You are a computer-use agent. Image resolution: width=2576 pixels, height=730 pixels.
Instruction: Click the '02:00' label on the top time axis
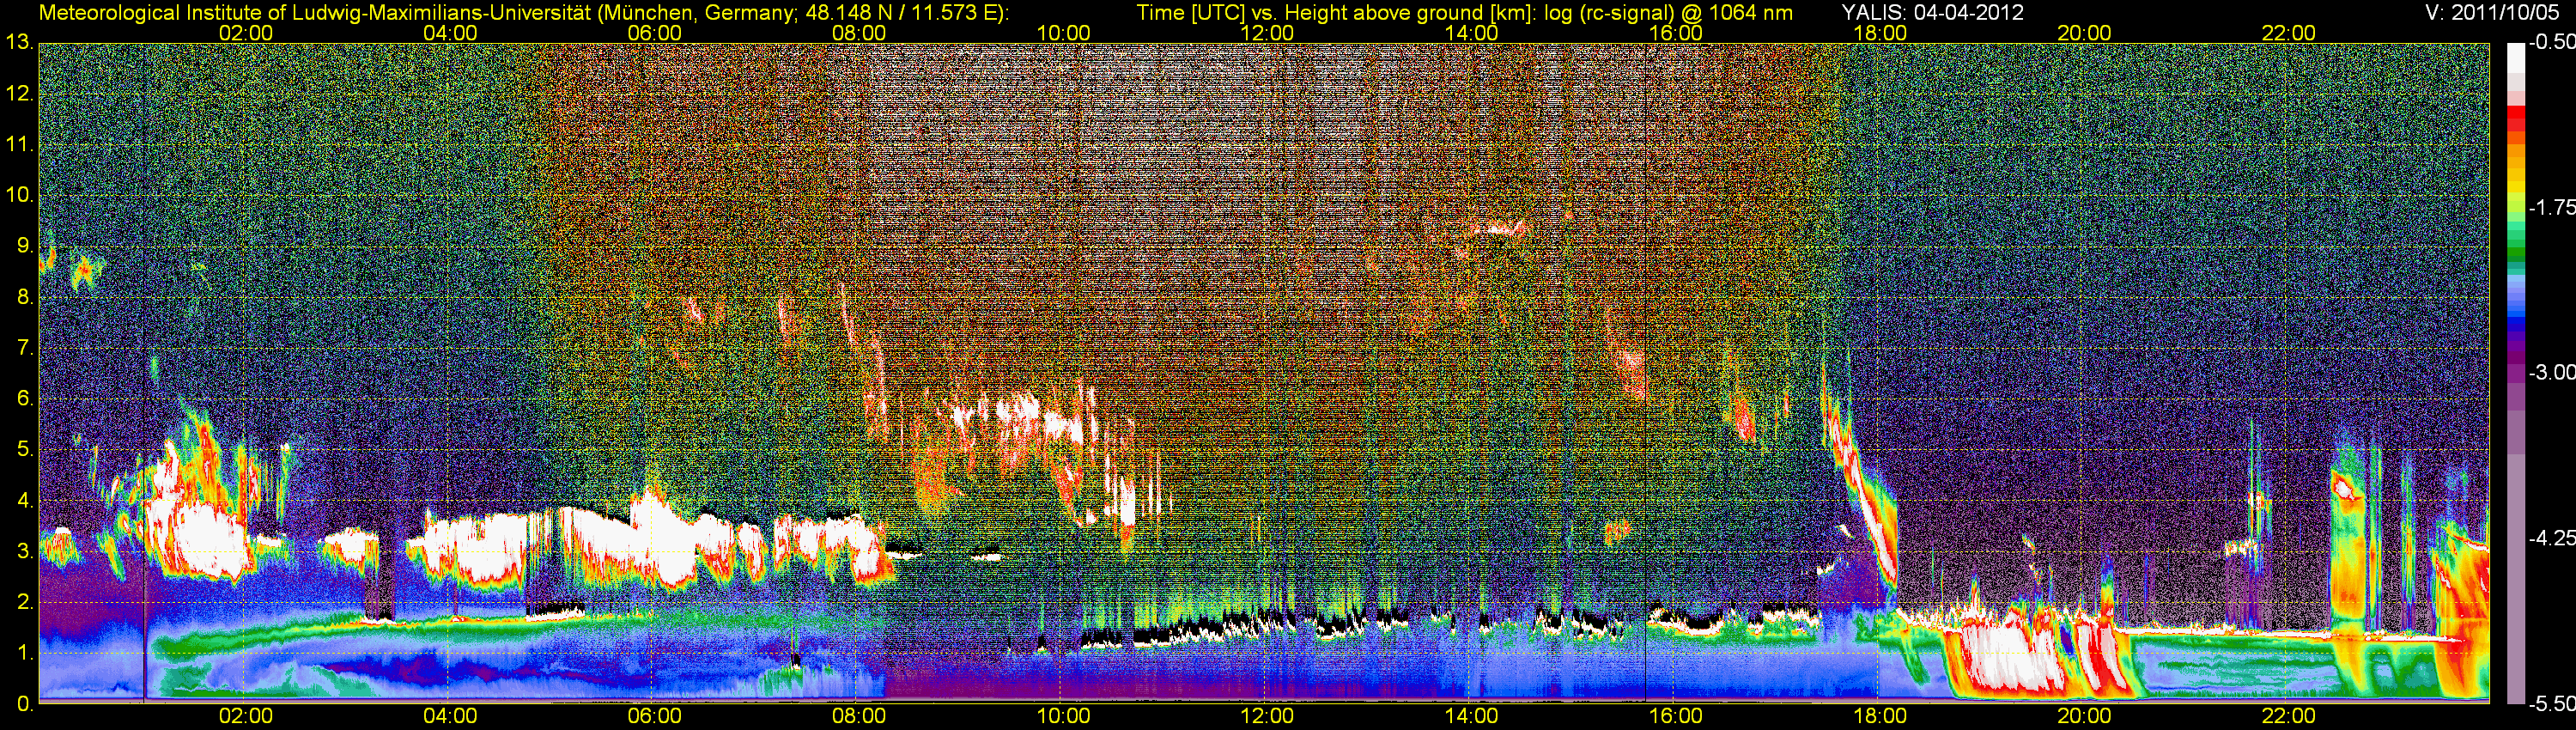[246, 33]
